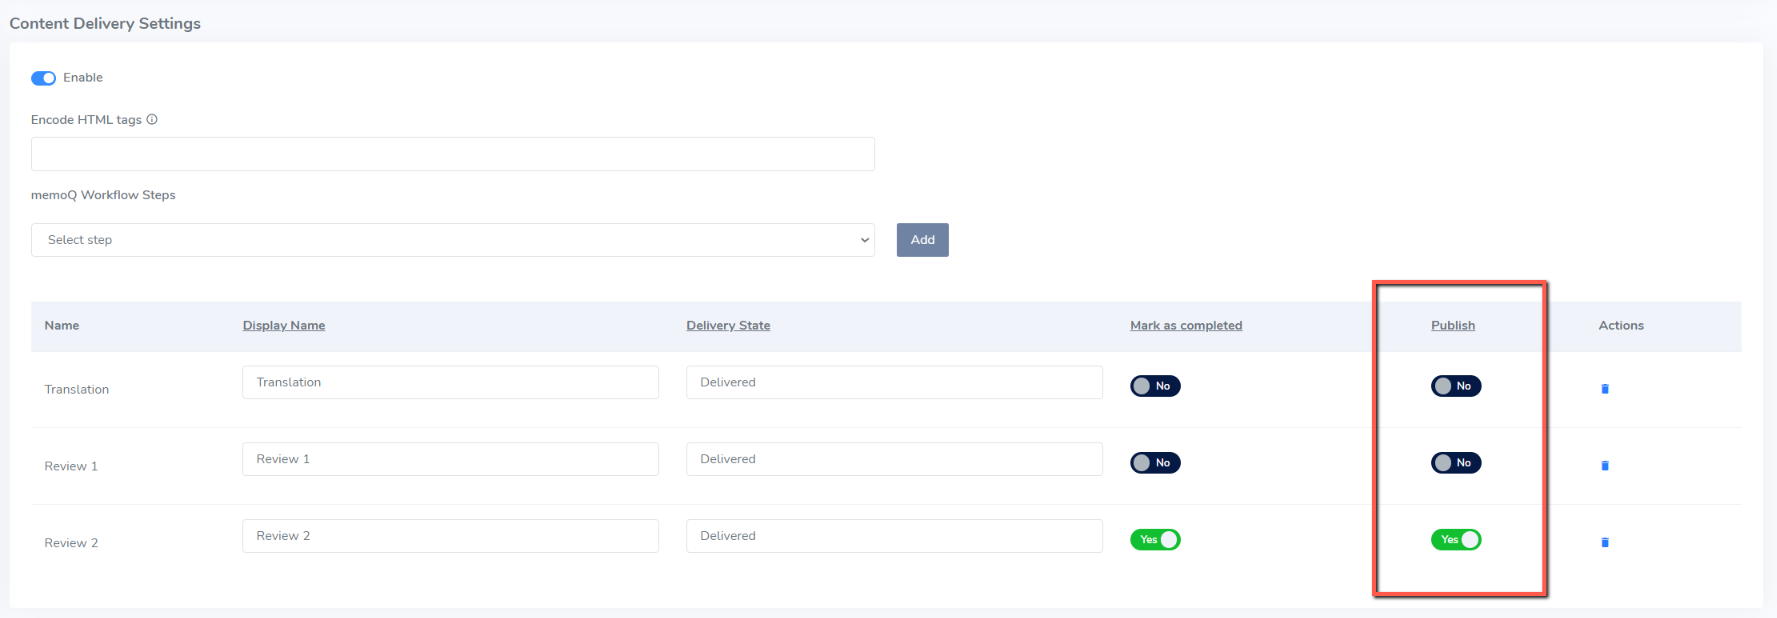This screenshot has height=618, width=1777.
Task: Show info tooltip for Encode HTML tags
Action: [x=152, y=119]
